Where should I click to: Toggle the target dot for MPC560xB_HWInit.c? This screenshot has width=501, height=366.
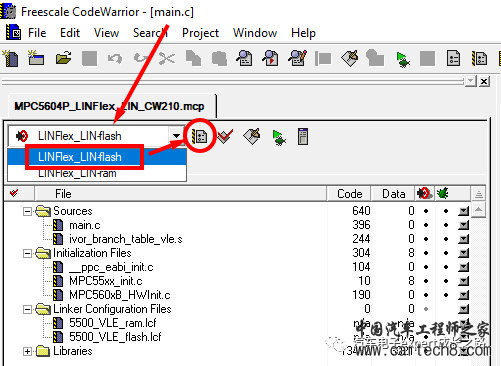[426, 295]
